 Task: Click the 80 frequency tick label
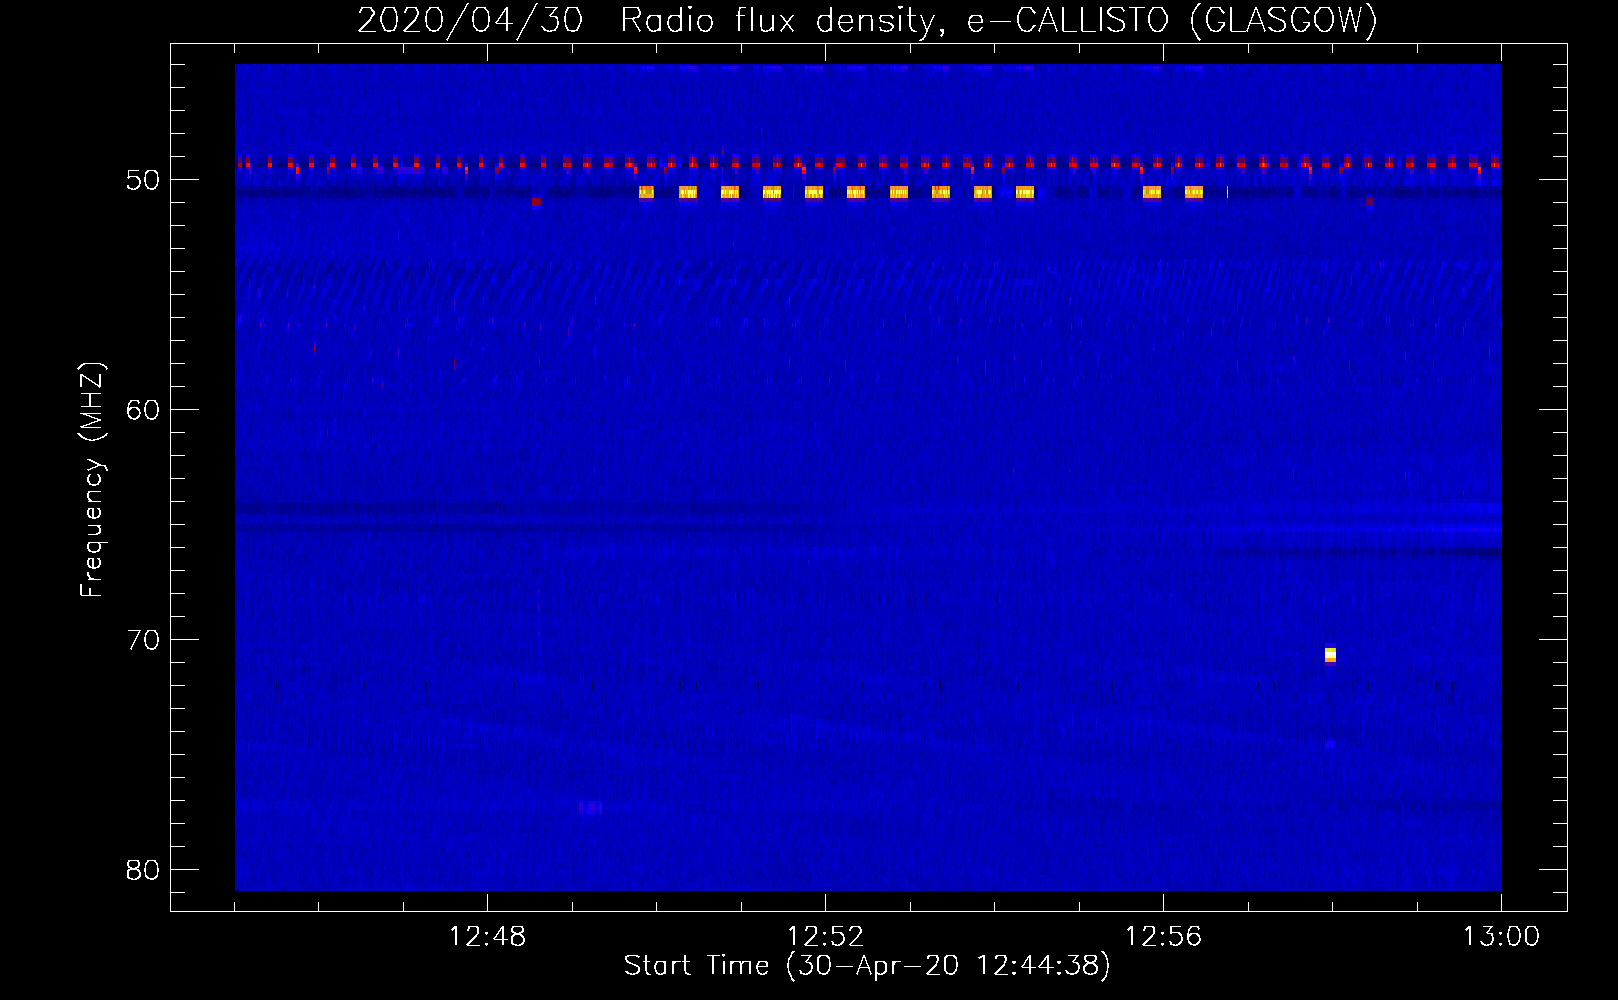tap(143, 870)
